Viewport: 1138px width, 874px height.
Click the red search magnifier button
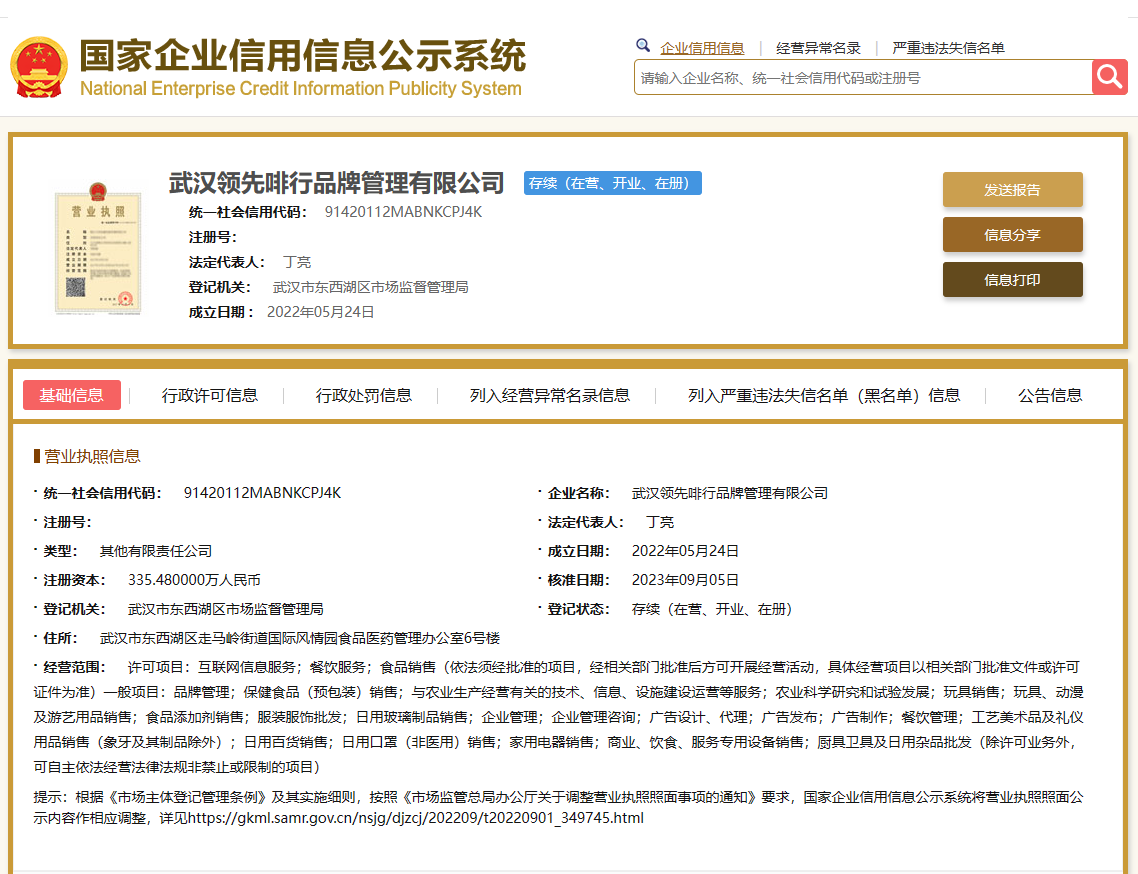click(x=1110, y=77)
